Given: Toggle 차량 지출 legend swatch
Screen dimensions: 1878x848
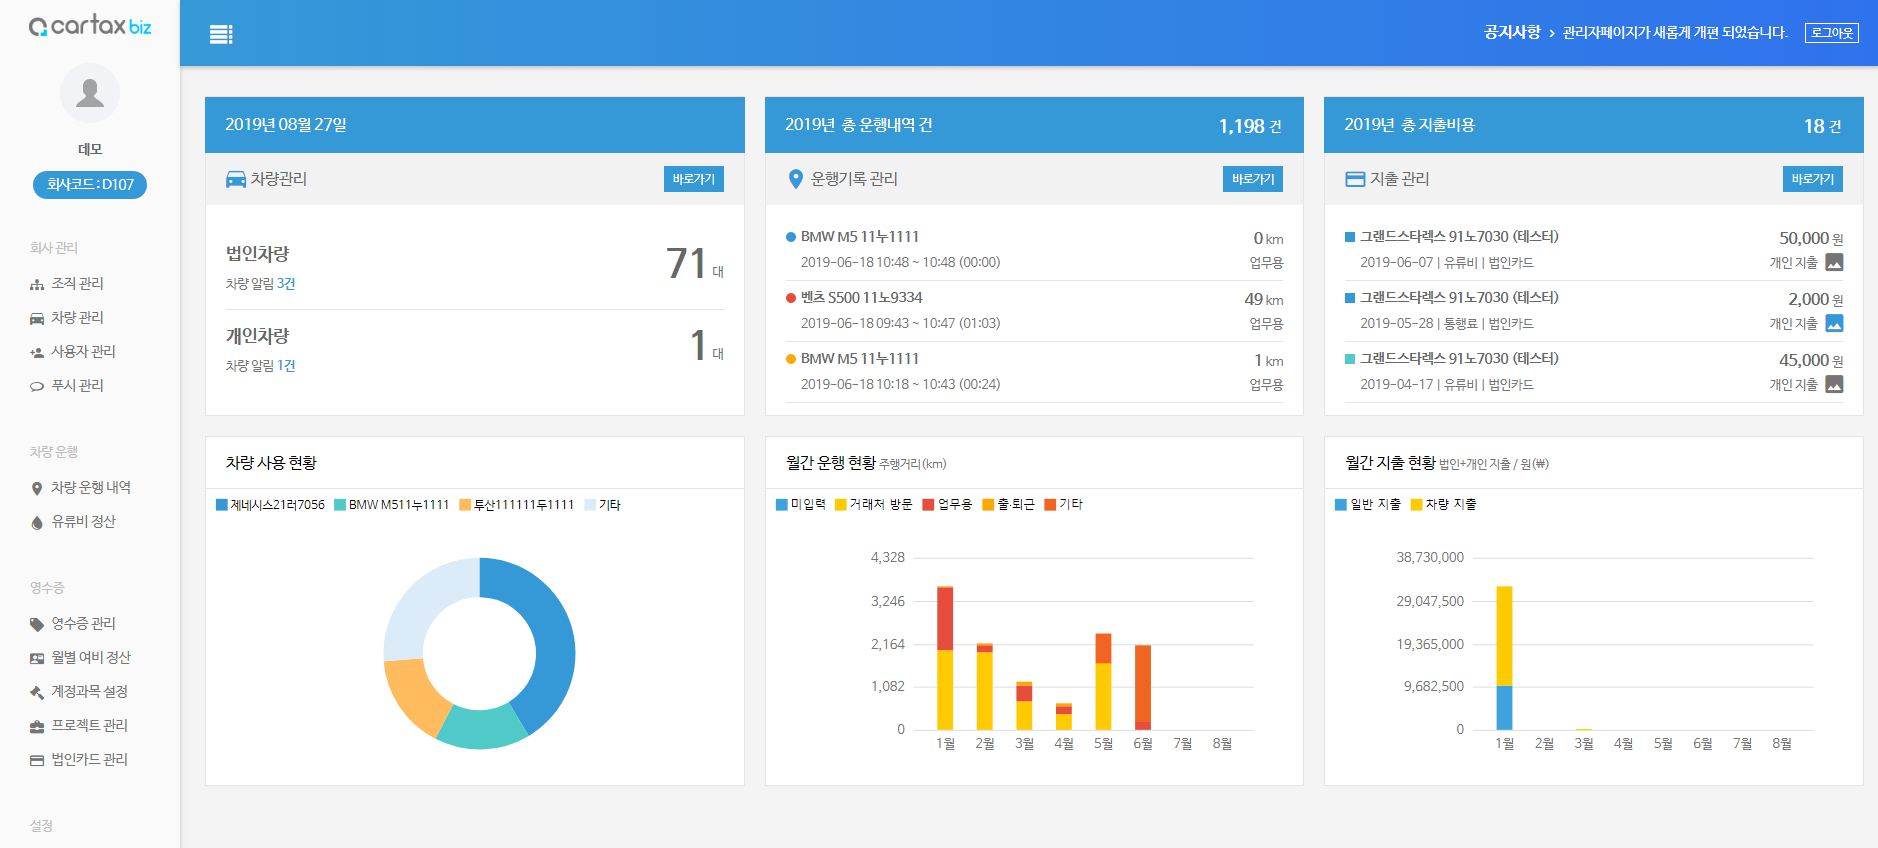Looking at the screenshot, I should pos(1416,505).
